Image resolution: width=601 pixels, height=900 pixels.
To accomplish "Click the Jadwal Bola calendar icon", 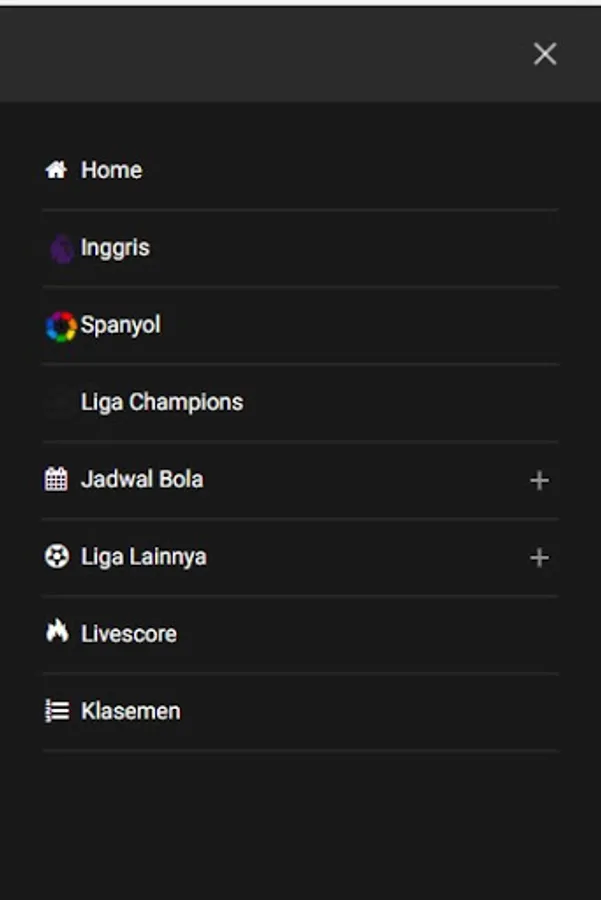I will coord(56,479).
